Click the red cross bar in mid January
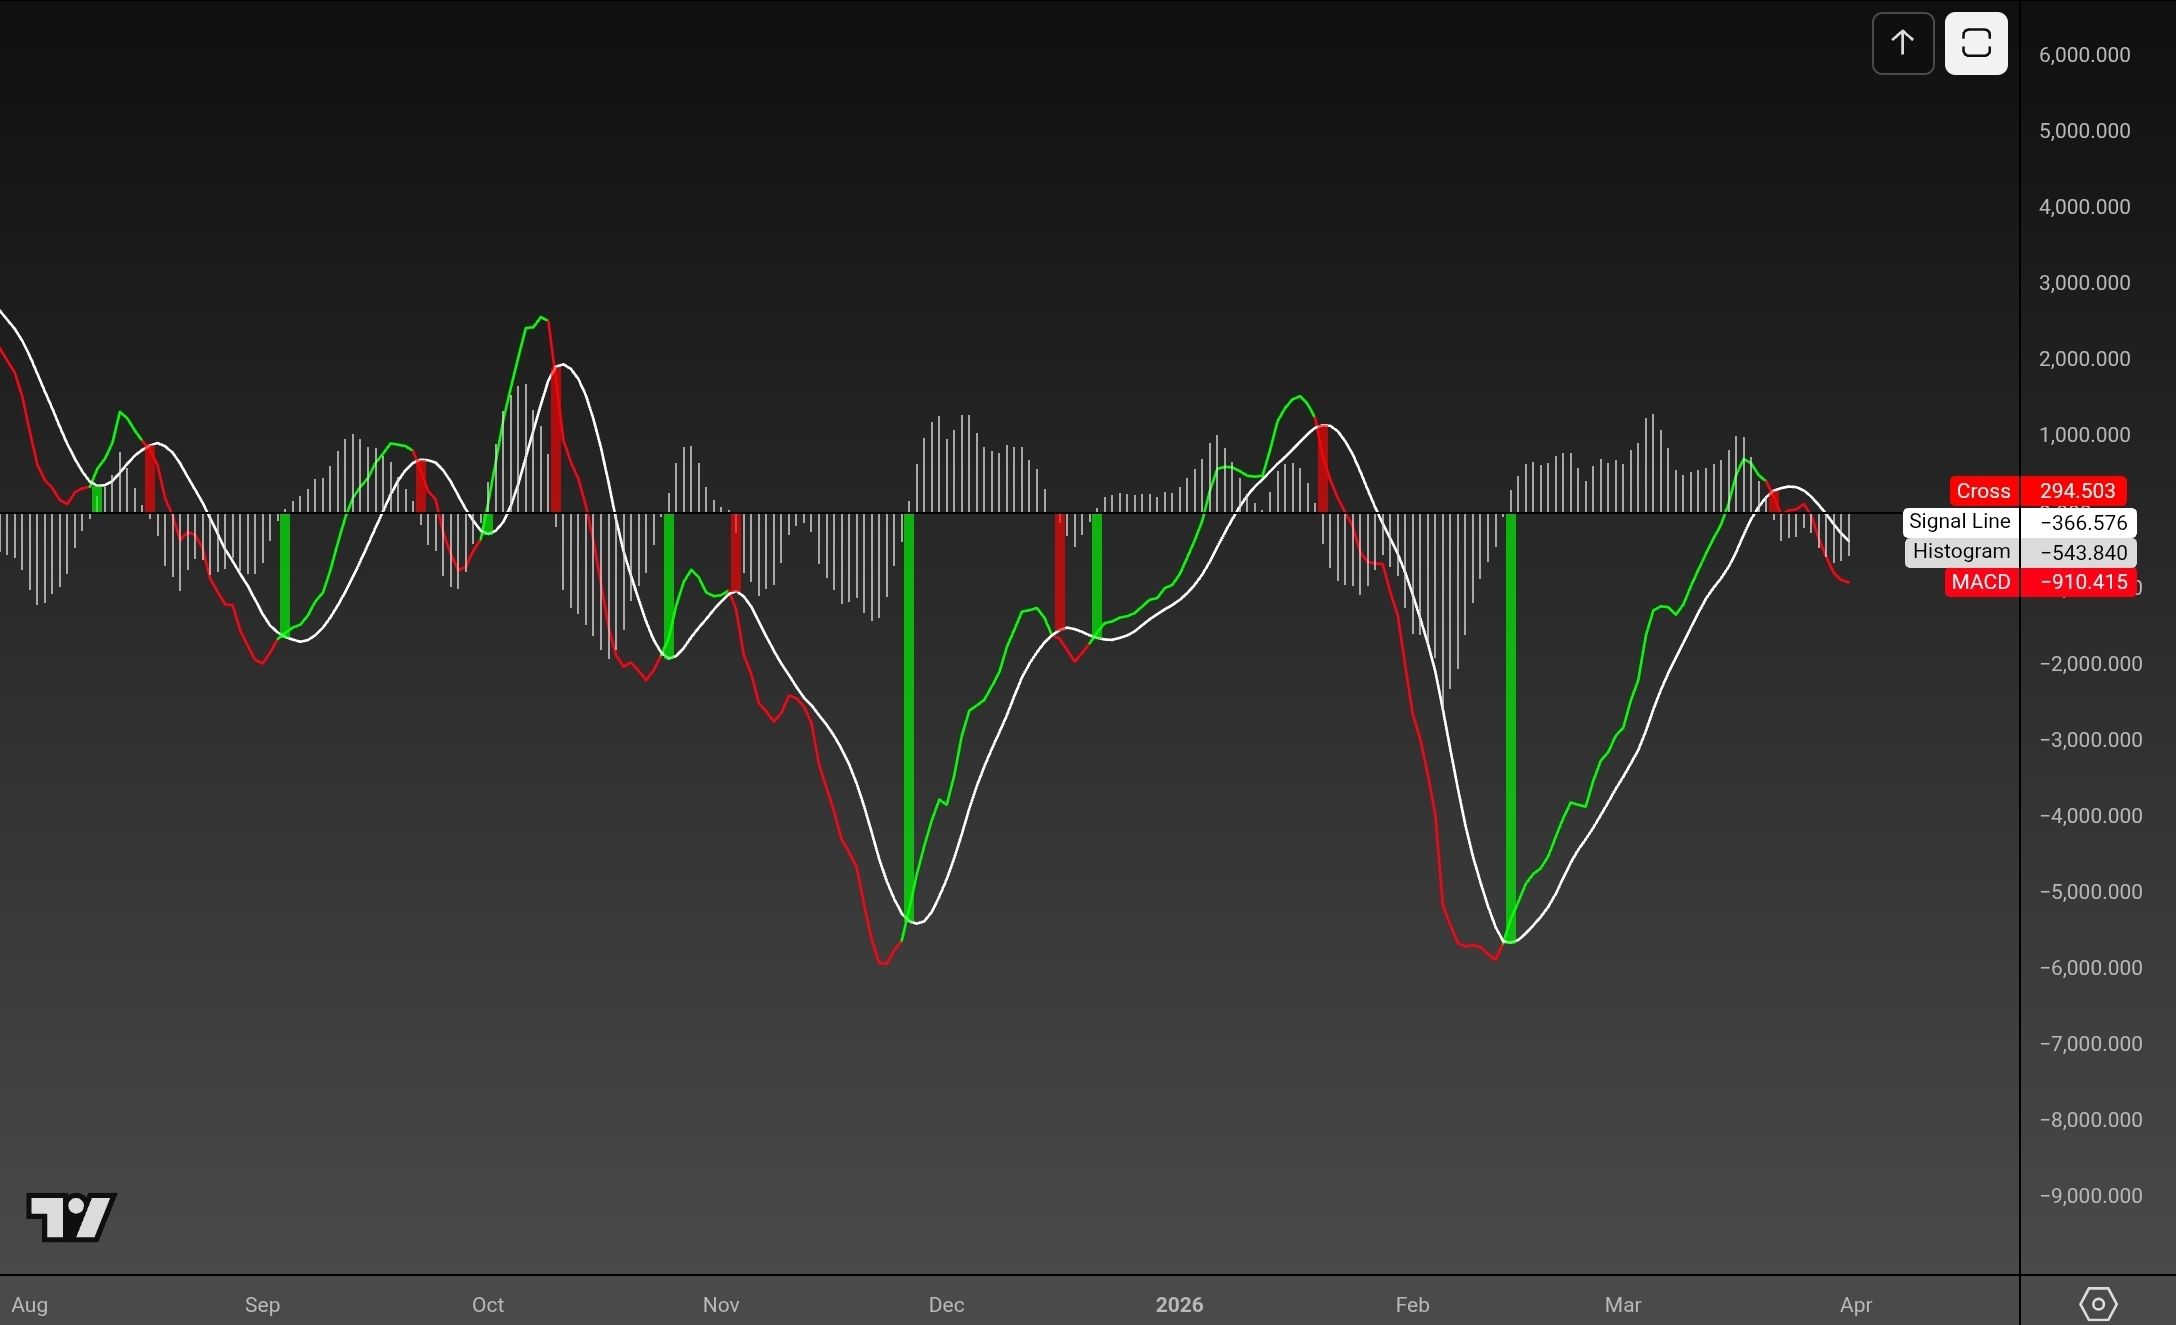 [1323, 469]
